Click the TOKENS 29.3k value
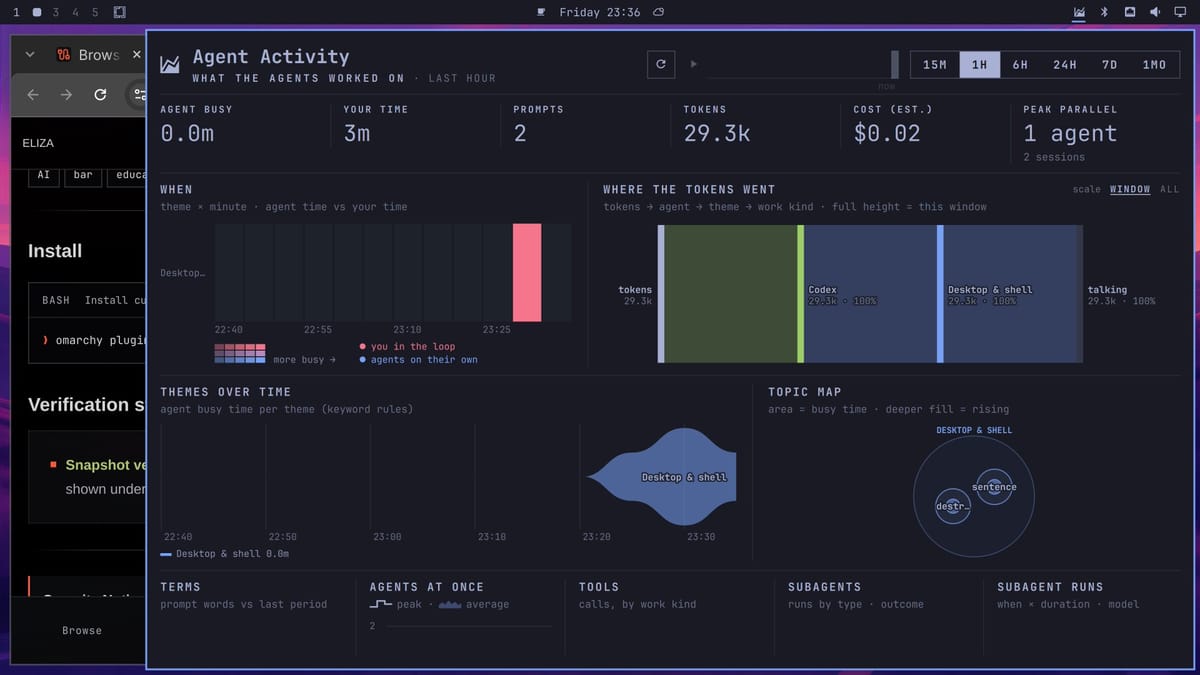 tap(717, 134)
